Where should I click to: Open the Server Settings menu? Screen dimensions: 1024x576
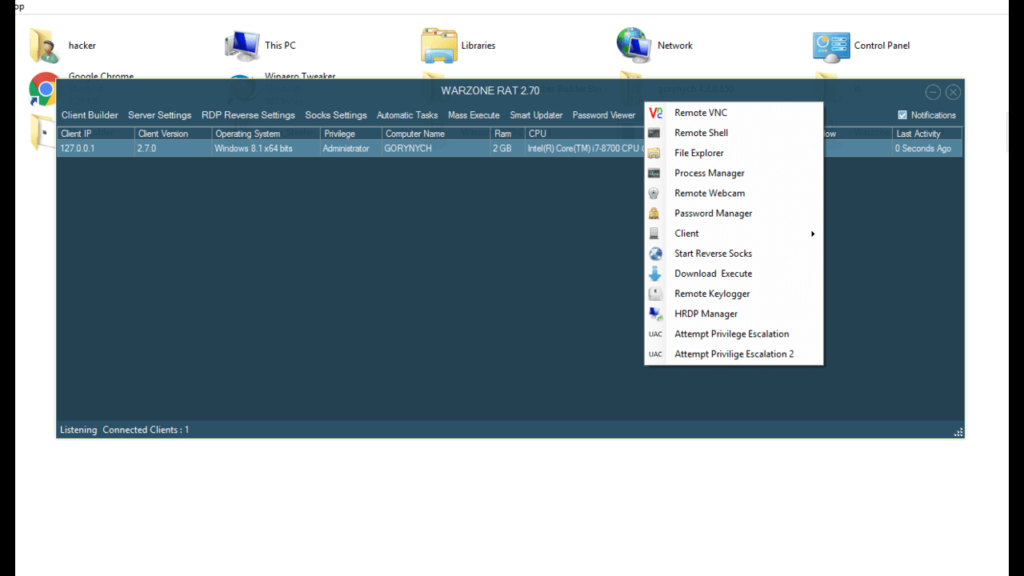pyautogui.click(x=159, y=115)
